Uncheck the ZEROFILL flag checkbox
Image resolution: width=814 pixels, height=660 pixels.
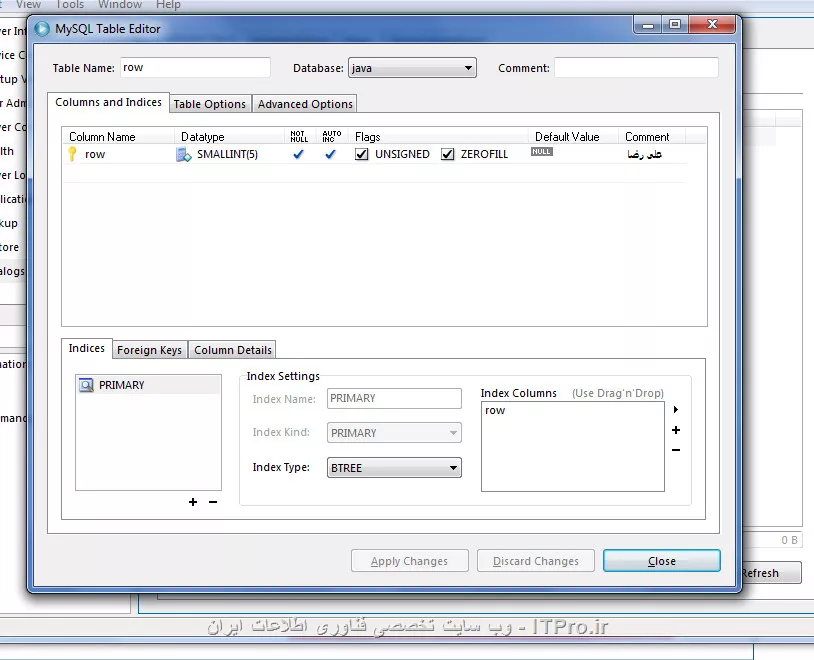[x=447, y=154]
